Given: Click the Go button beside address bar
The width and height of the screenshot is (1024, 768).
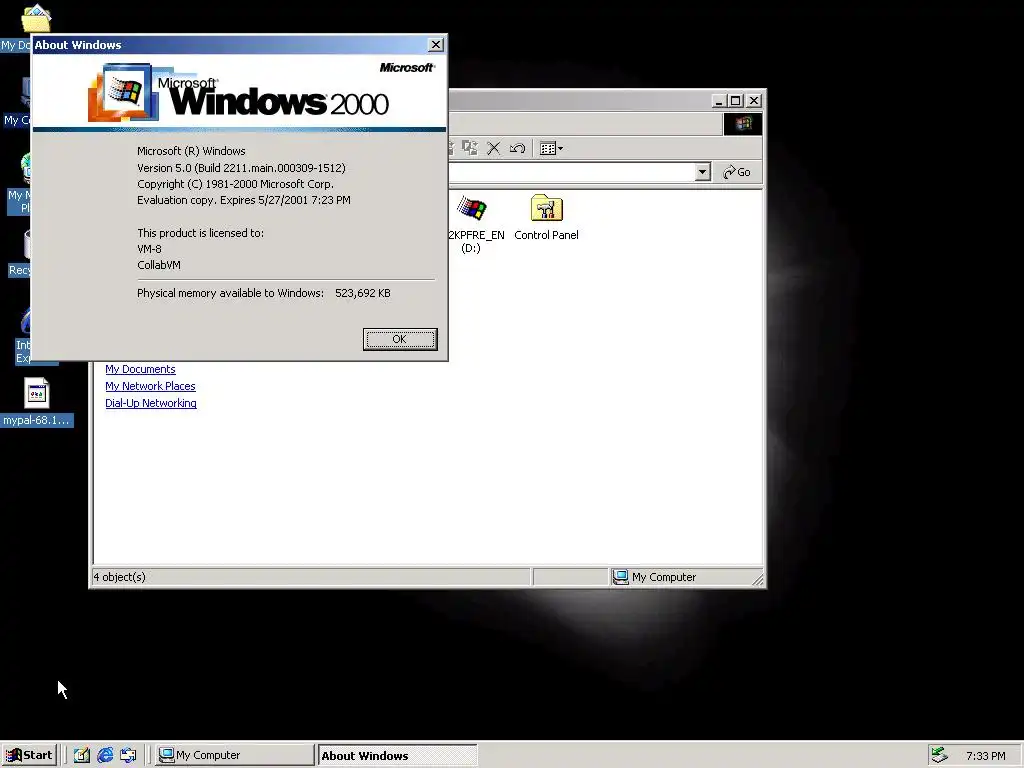Looking at the screenshot, I should click(x=737, y=172).
